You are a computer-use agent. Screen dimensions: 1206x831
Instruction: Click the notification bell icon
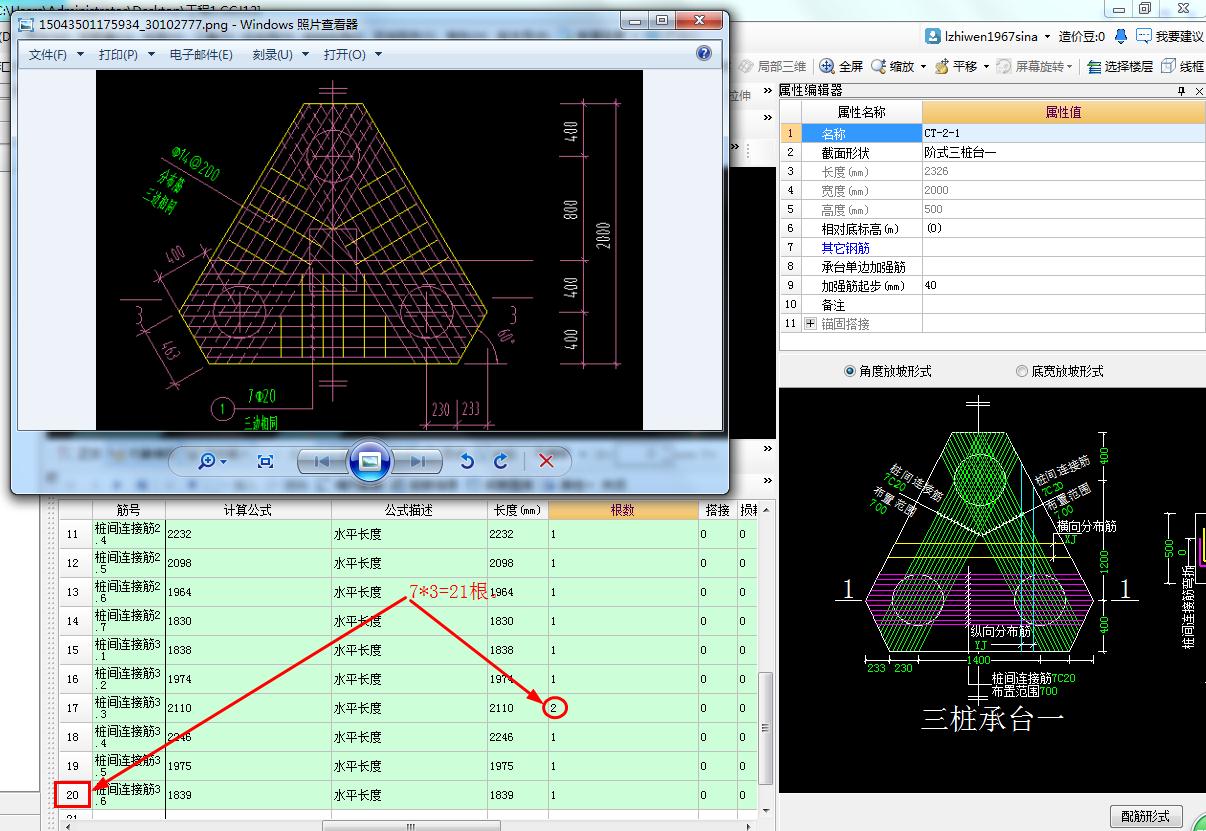tap(1121, 36)
